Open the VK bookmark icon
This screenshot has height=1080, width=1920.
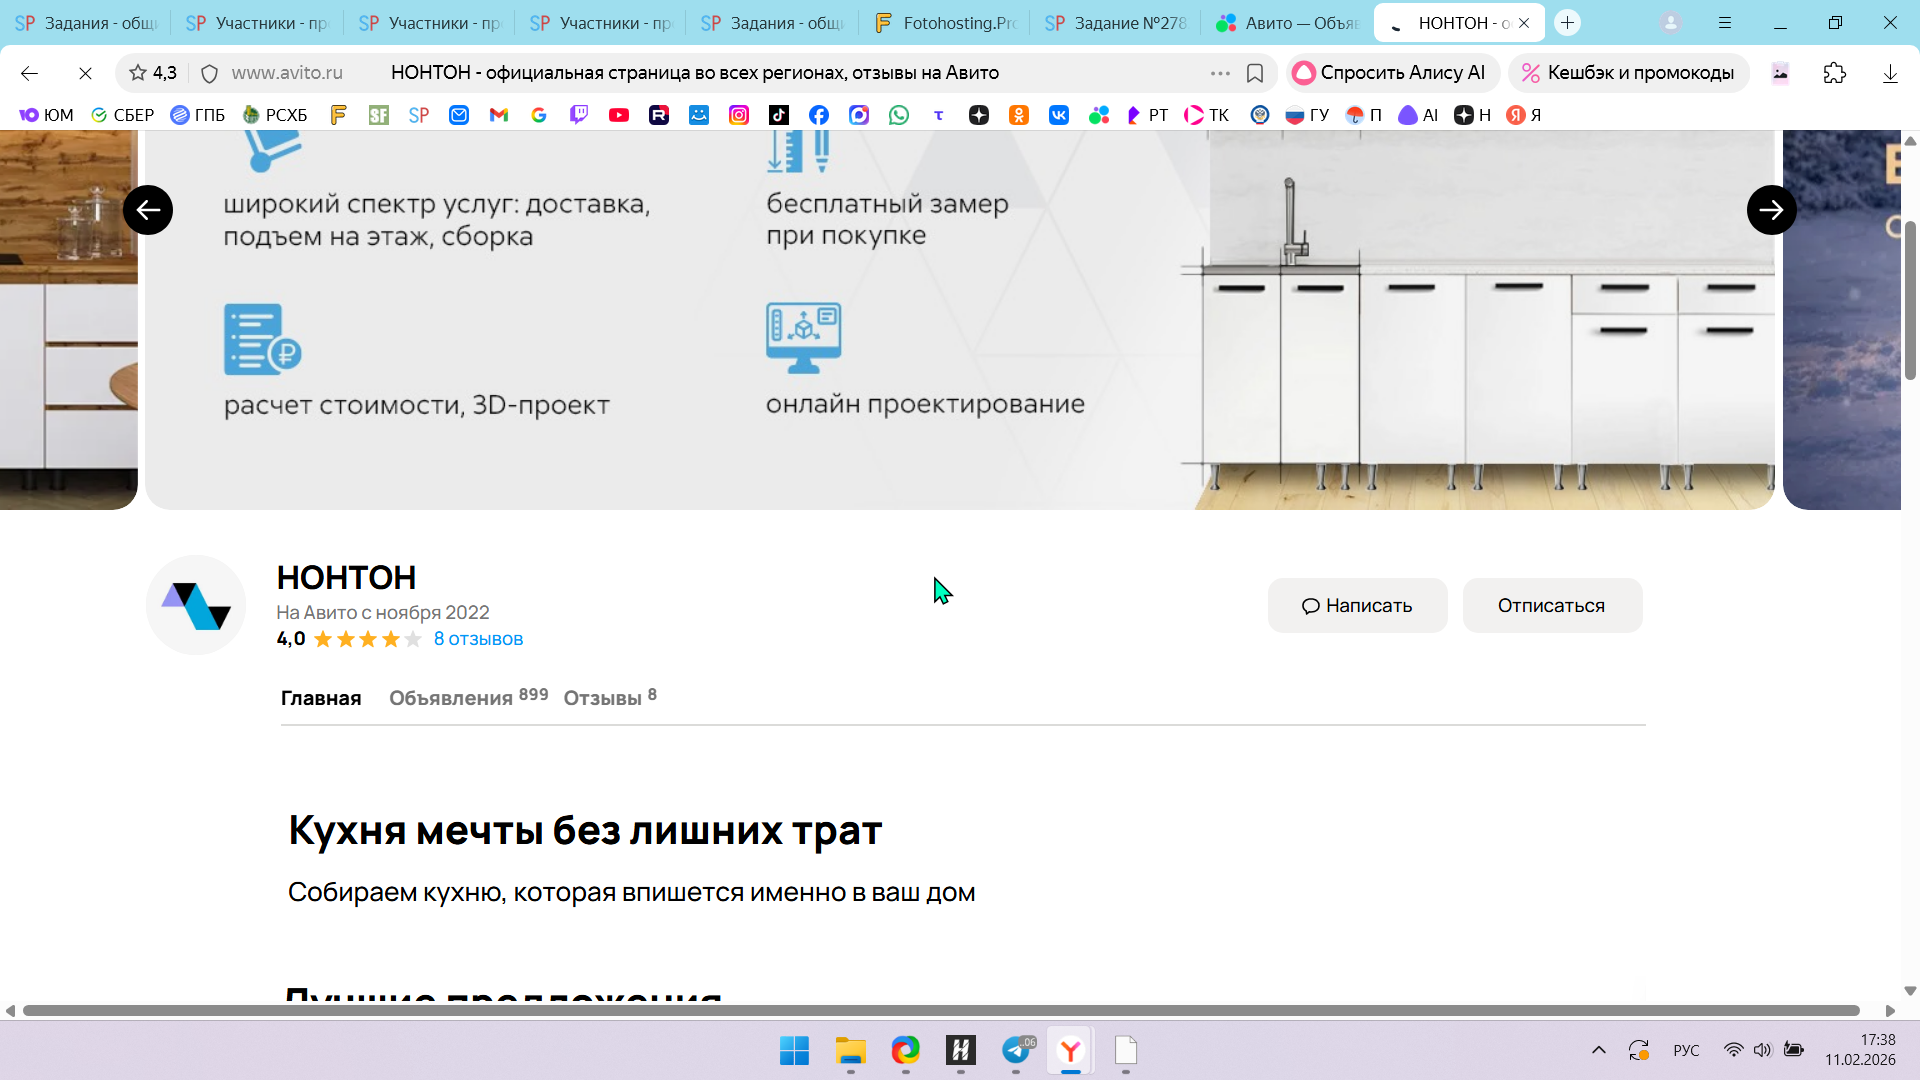pos(1059,115)
